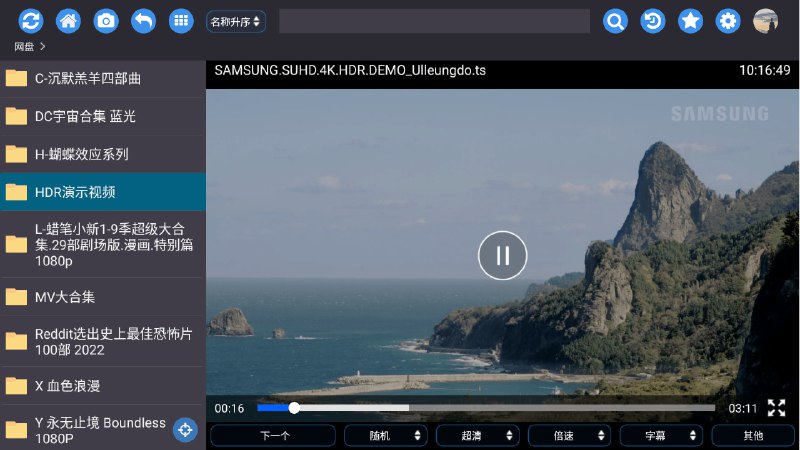Image resolution: width=800 pixels, height=450 pixels.
Task: Open the 名称升序 sort dropdown
Action: pos(236,21)
